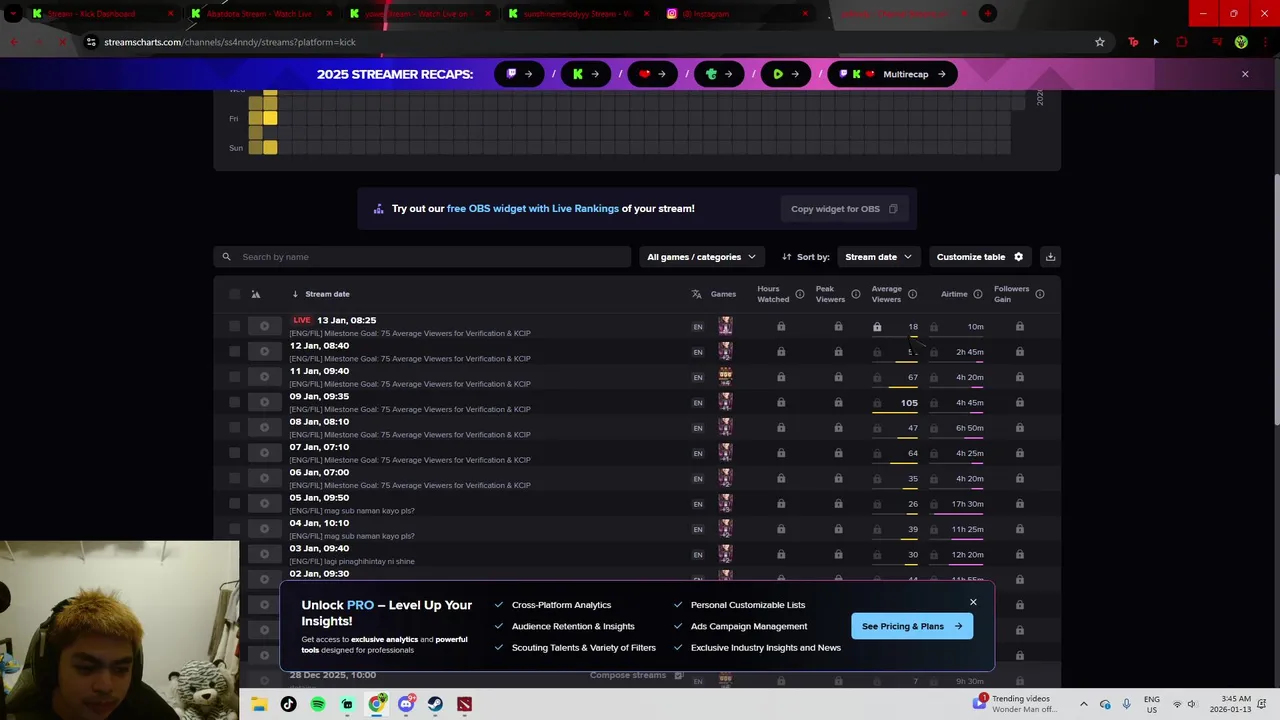Show info for Peak Viewers column
Viewport: 1280px width, 720px height.
coord(856,294)
